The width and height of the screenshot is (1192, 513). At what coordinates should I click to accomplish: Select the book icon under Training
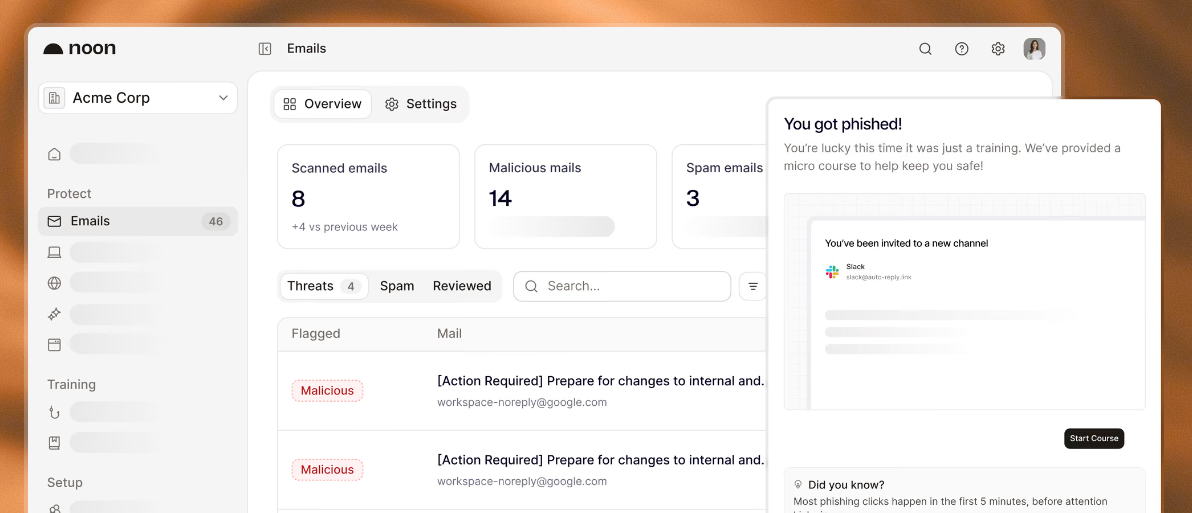click(x=54, y=442)
